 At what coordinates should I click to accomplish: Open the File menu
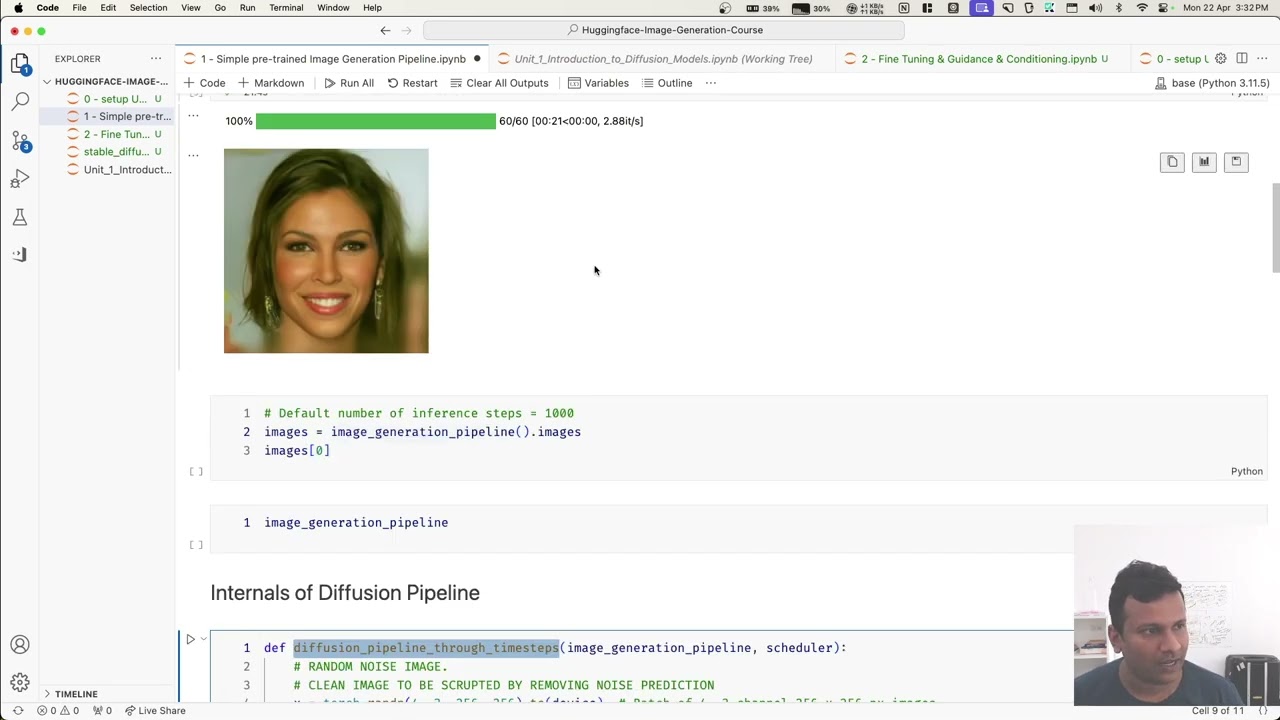pos(79,8)
